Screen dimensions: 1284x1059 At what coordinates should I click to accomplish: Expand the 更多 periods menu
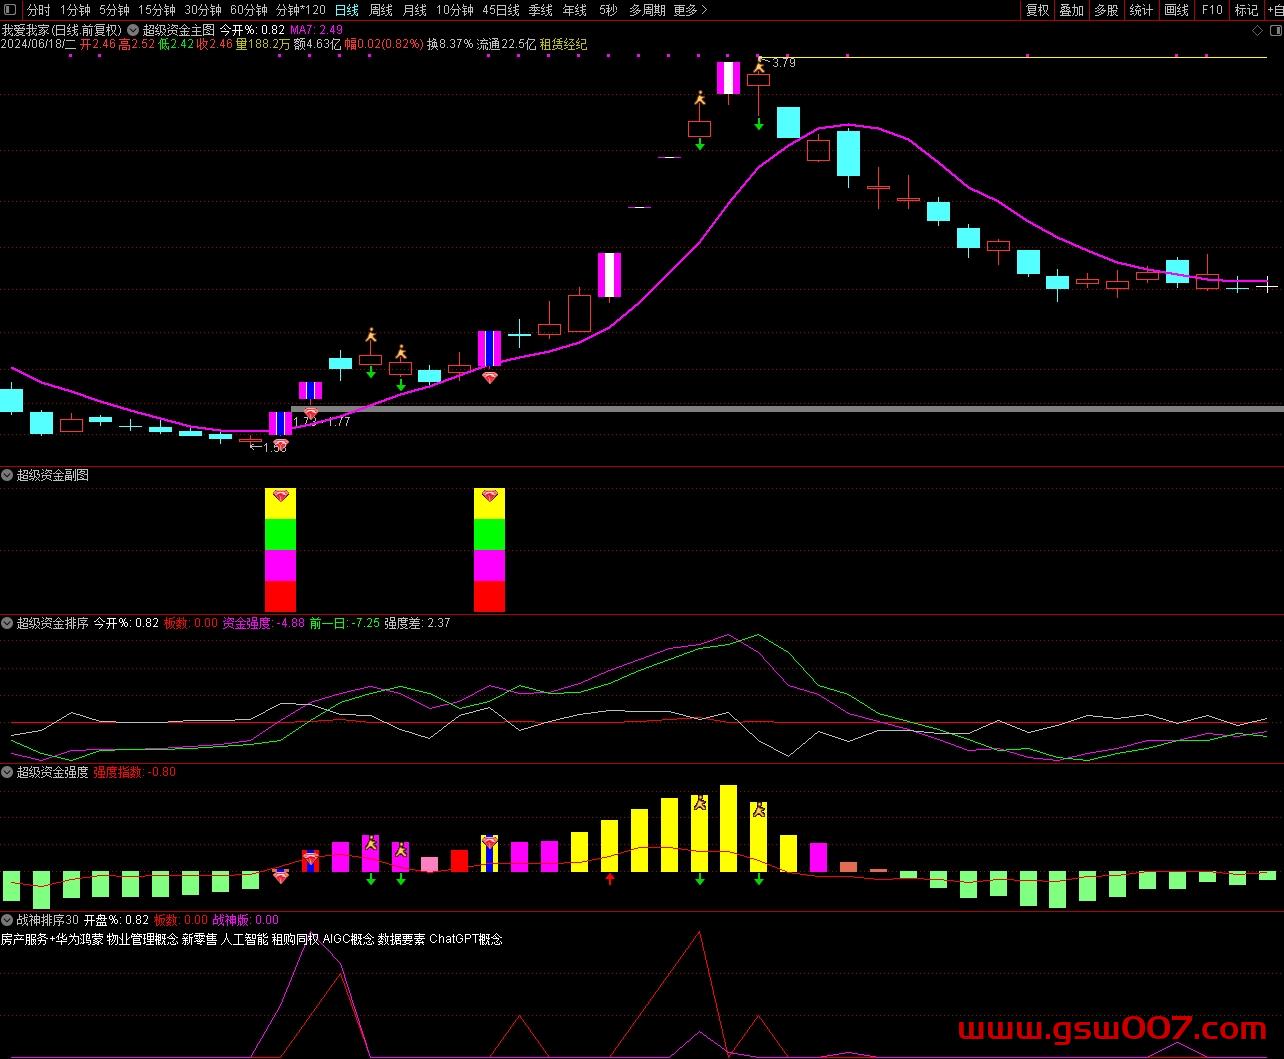pos(690,10)
